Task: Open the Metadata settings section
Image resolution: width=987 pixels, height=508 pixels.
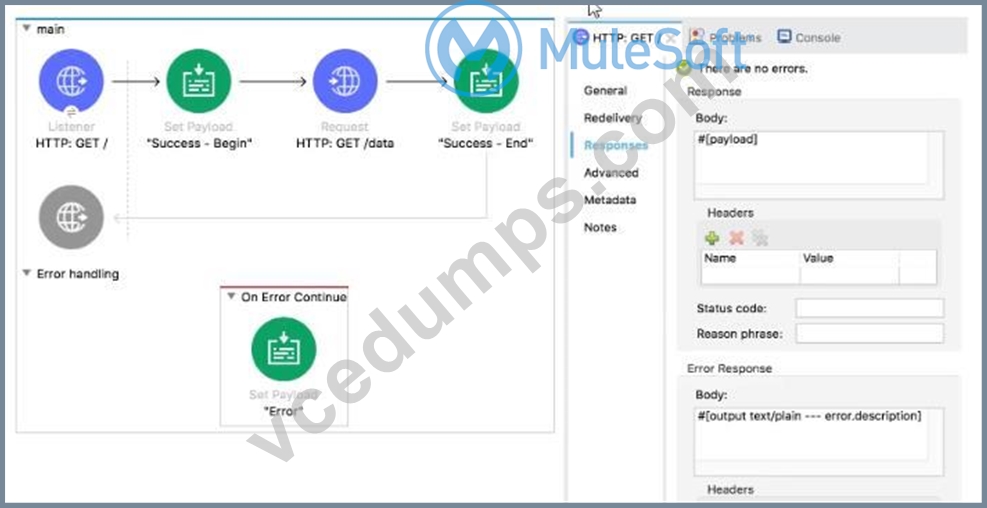Action: (609, 200)
